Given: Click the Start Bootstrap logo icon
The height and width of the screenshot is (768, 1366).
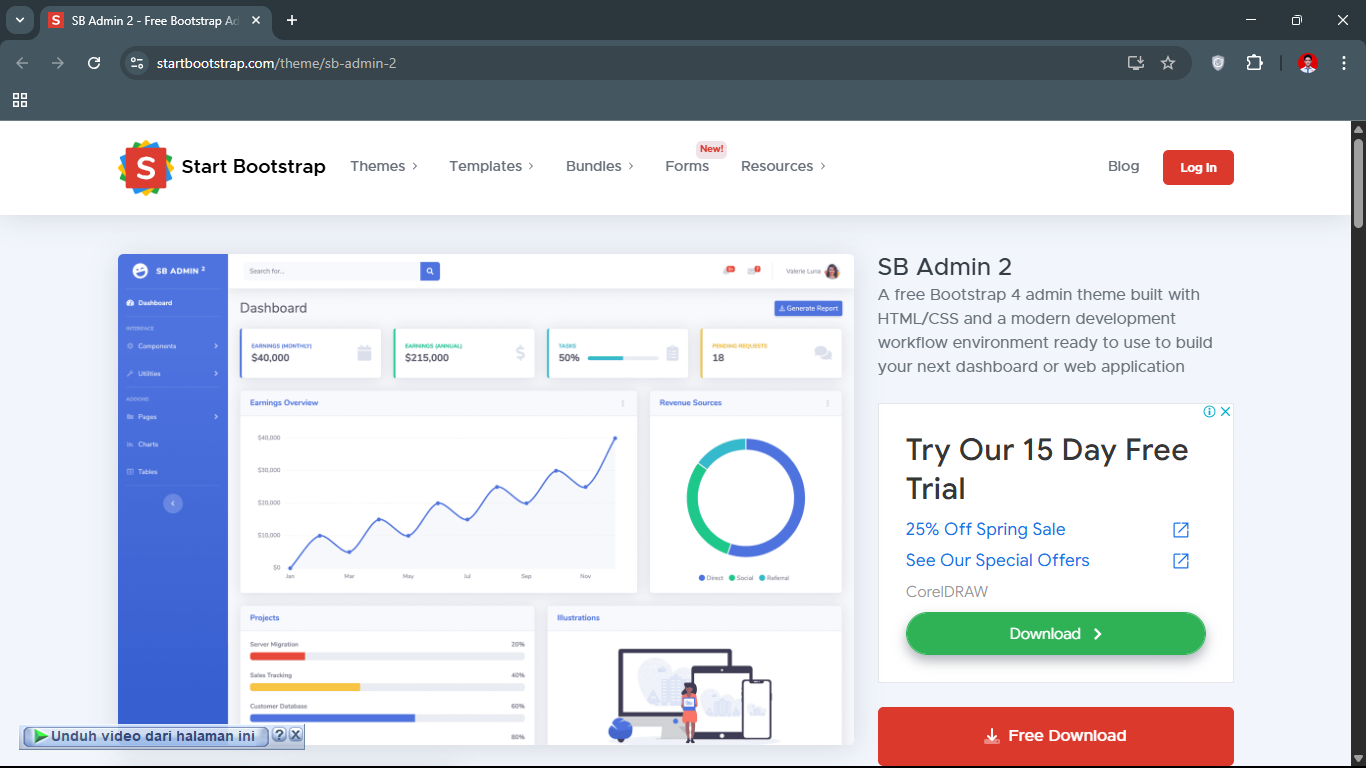Looking at the screenshot, I should (x=146, y=167).
